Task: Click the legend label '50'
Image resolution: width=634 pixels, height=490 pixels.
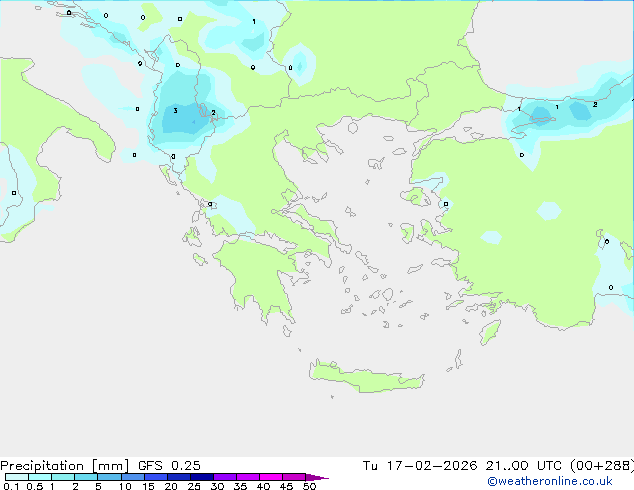Action: [309, 486]
